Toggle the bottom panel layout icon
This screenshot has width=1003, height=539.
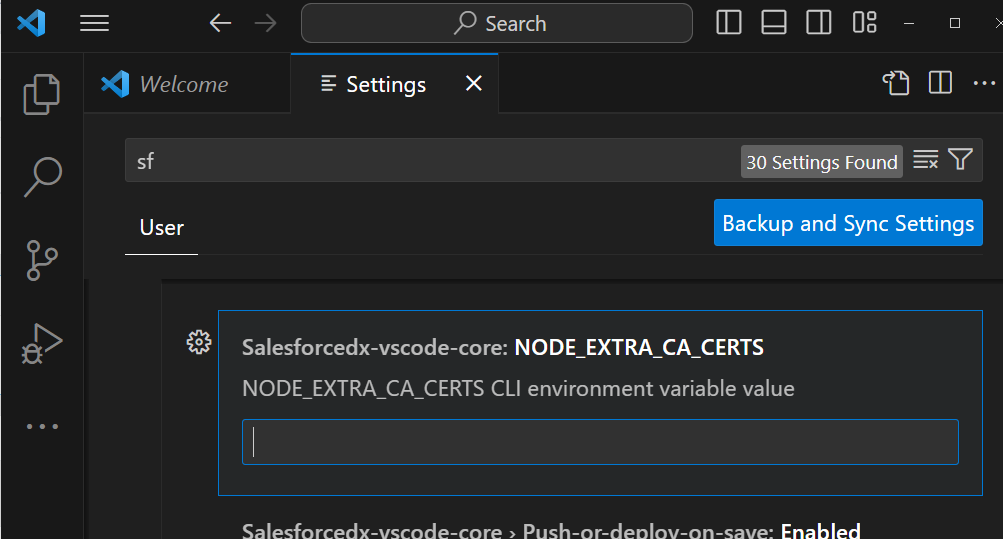773,22
